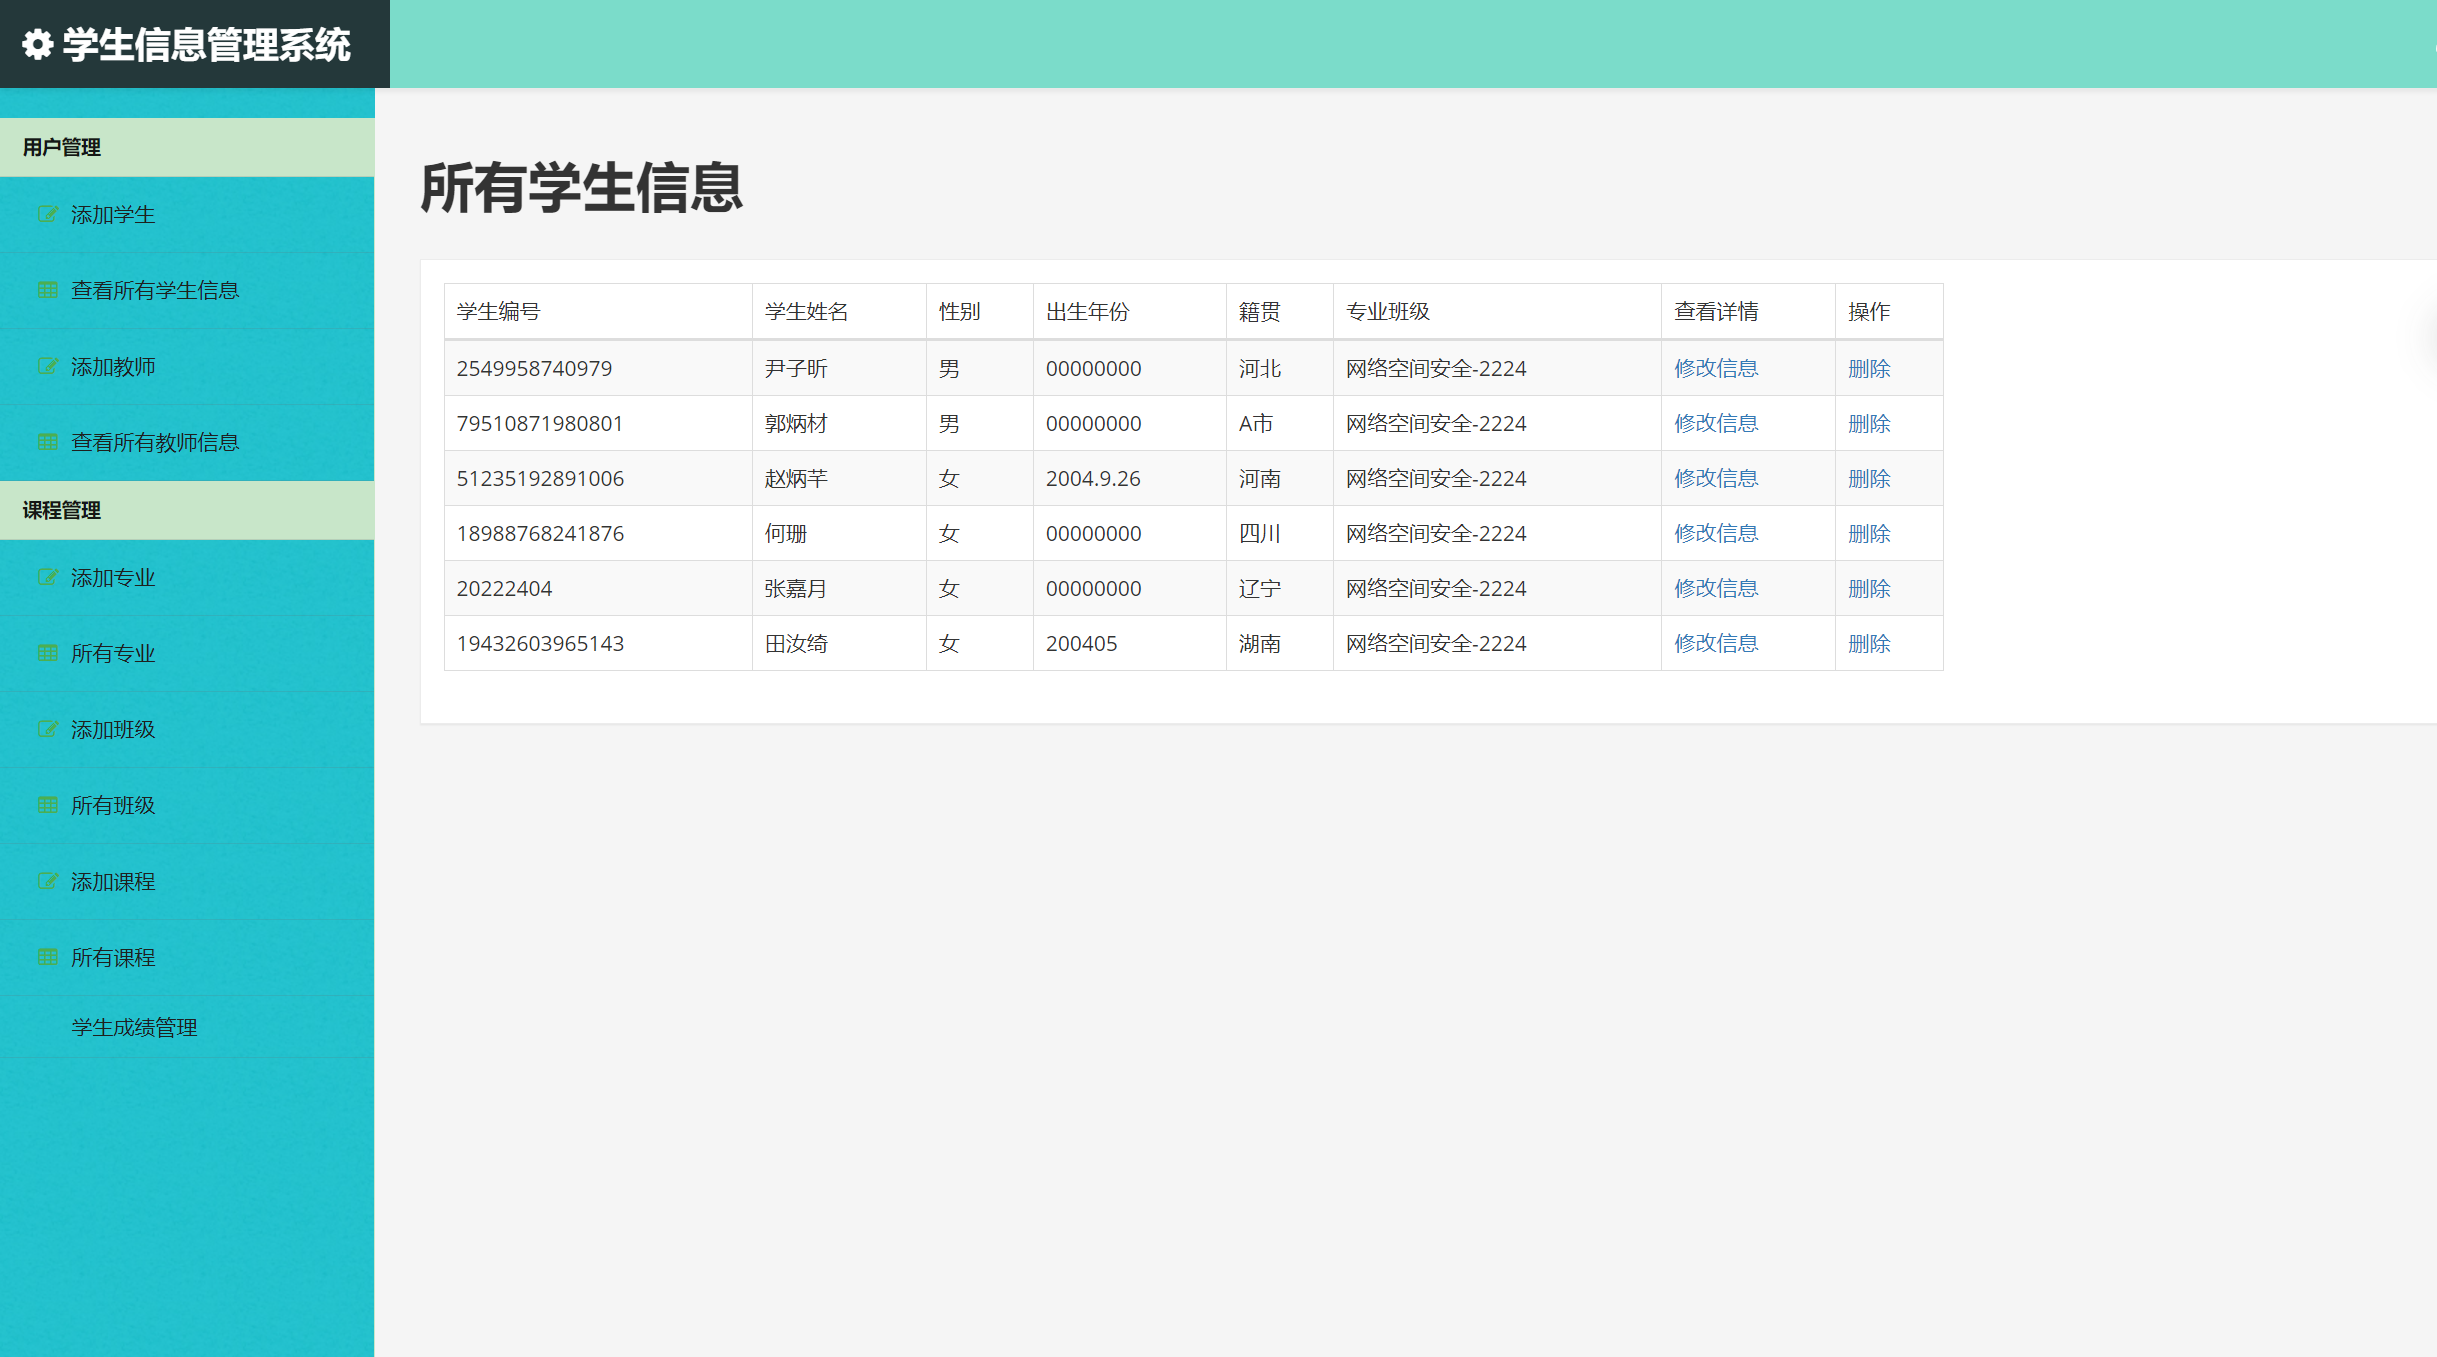Viewport: 2437px width, 1357px height.
Task: Select the 用户管理 section header
Action: 62,147
